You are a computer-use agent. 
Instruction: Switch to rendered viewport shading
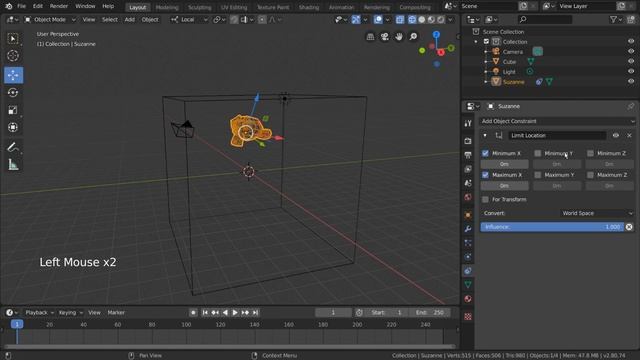coord(441,20)
